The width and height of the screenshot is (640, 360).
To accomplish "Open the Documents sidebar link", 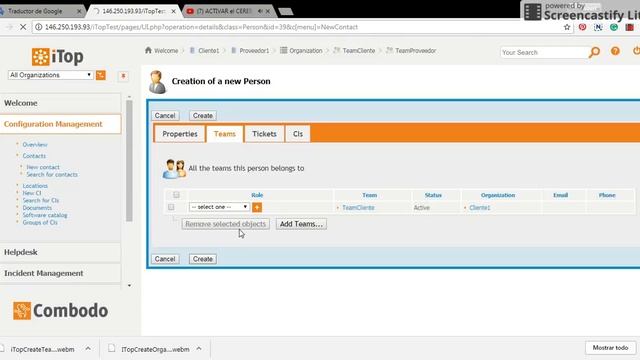I will [37, 208].
